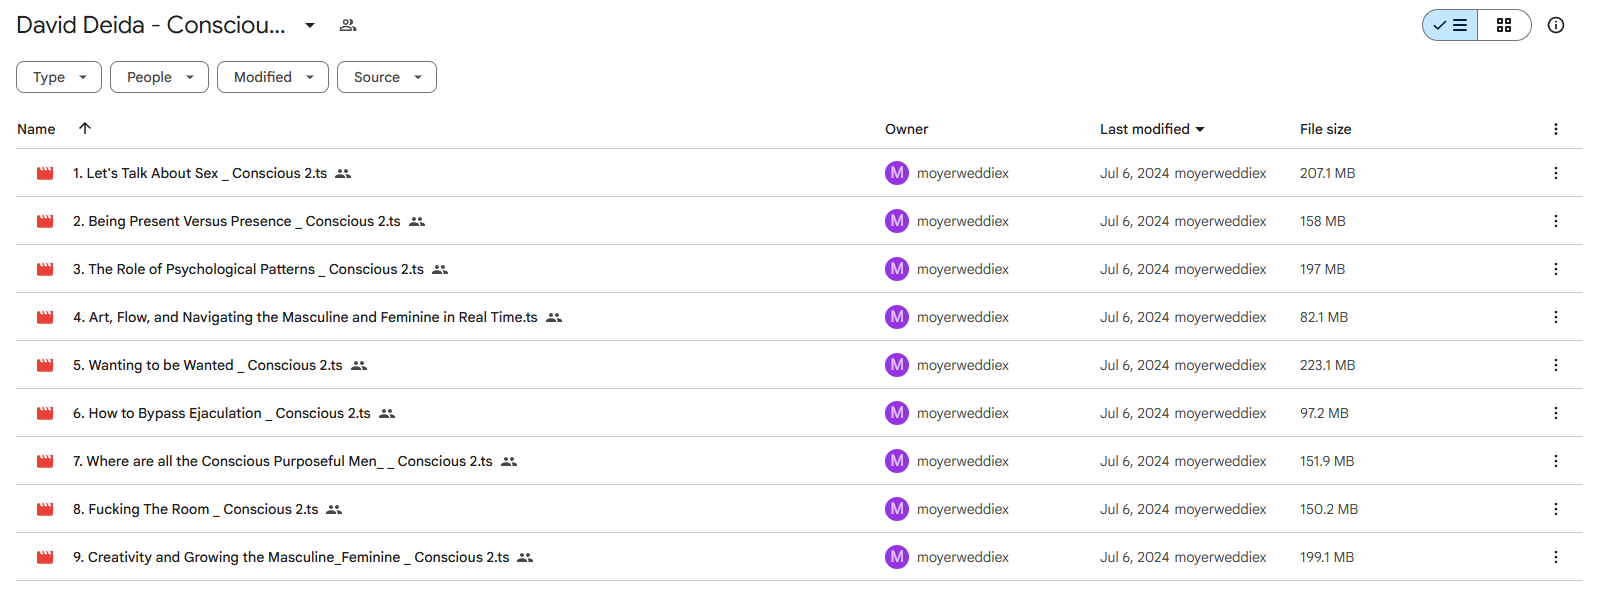
Task: Open the column header more options menu
Action: (x=1556, y=129)
